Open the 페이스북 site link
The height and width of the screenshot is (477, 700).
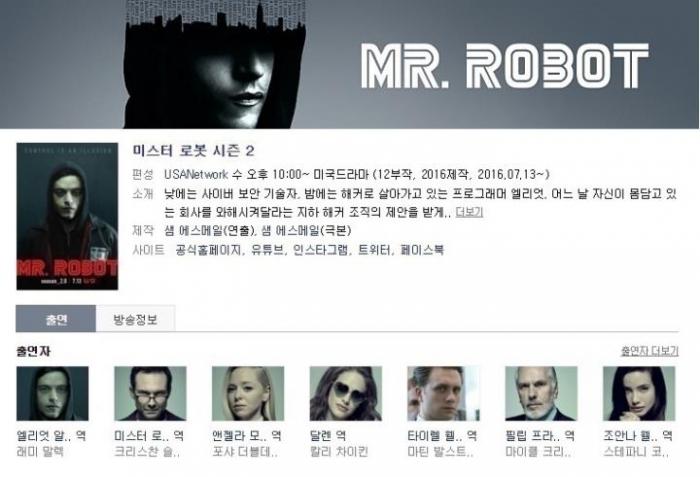click(422, 250)
